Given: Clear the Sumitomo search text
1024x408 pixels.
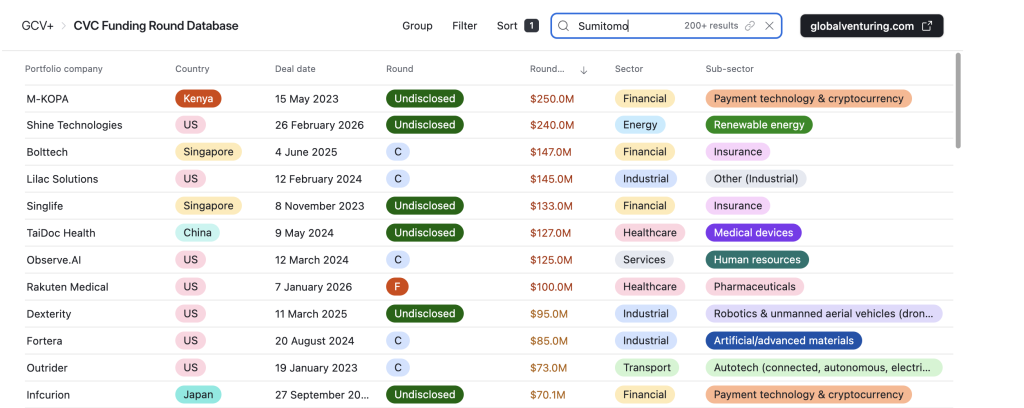Looking at the screenshot, I should 769,26.
